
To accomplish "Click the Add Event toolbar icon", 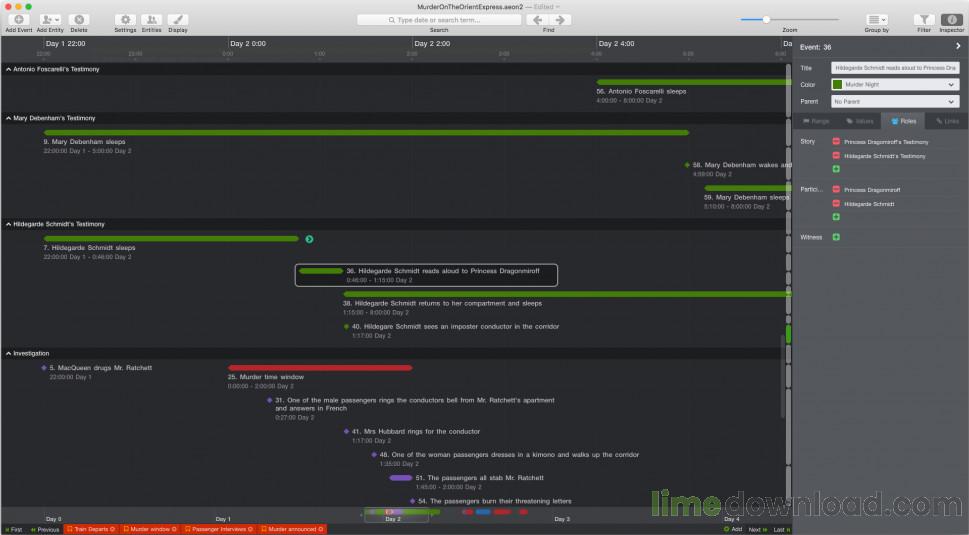I will (x=19, y=20).
